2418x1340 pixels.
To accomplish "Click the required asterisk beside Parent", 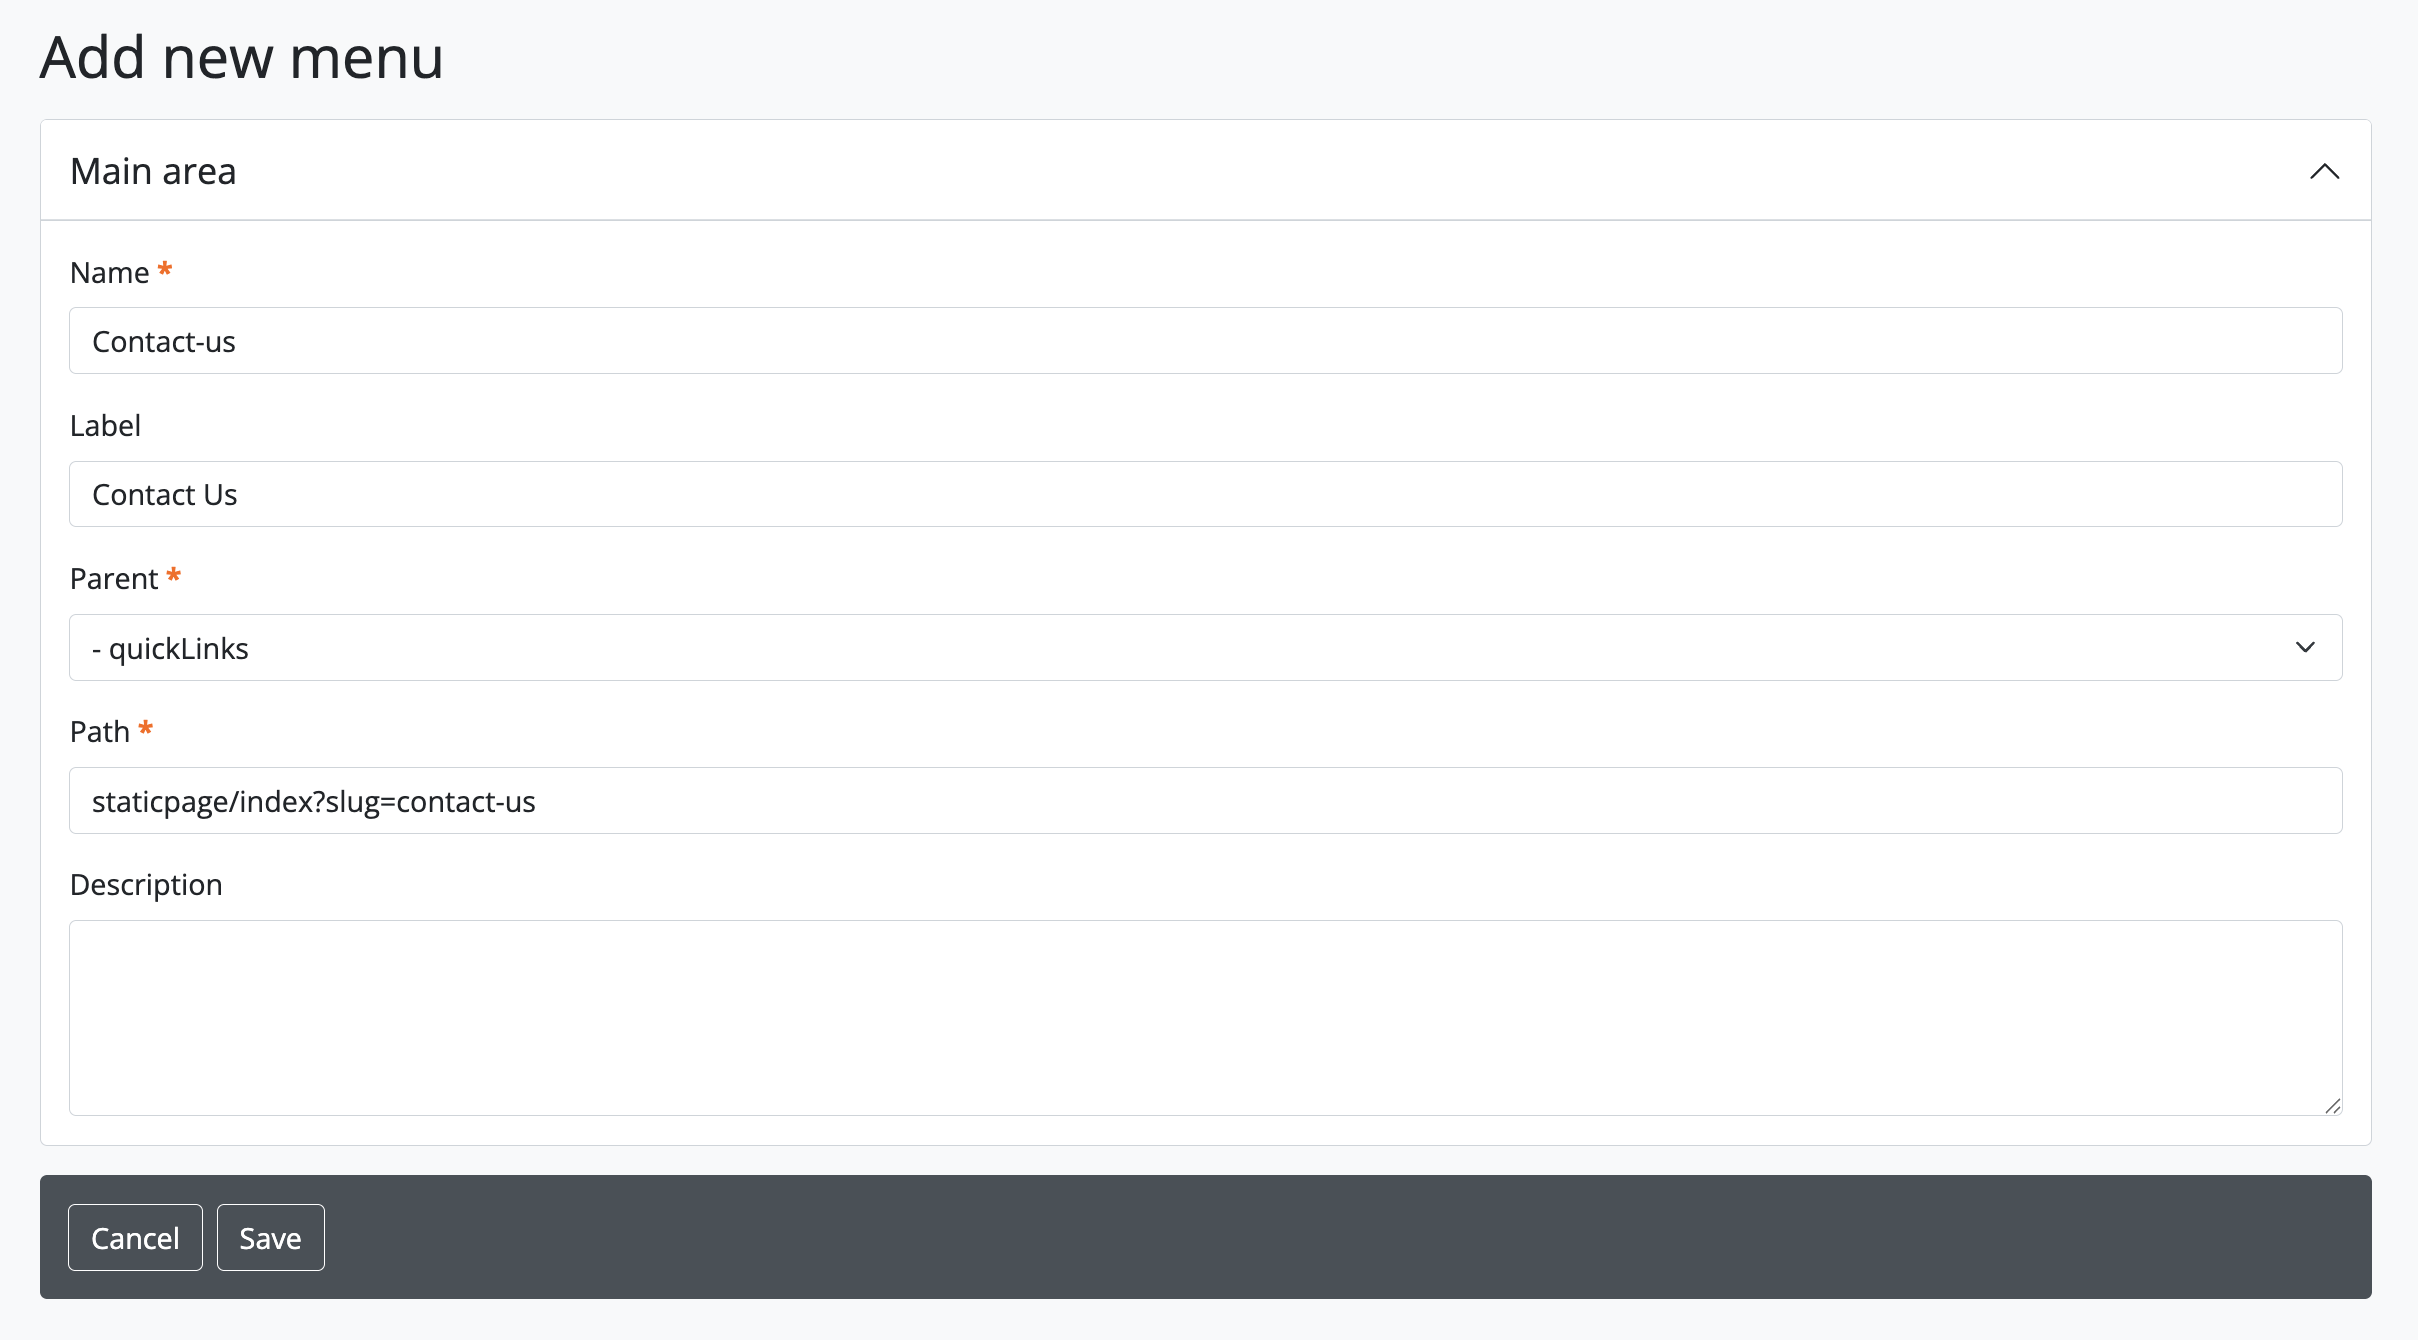I will tap(174, 576).
